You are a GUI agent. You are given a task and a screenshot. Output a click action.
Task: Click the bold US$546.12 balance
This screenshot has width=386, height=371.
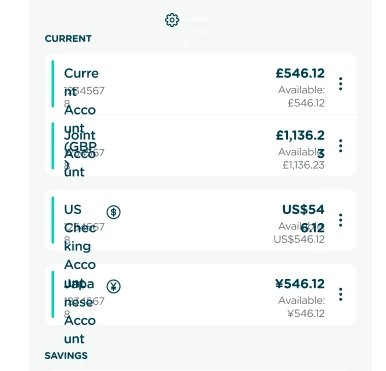[303, 218]
